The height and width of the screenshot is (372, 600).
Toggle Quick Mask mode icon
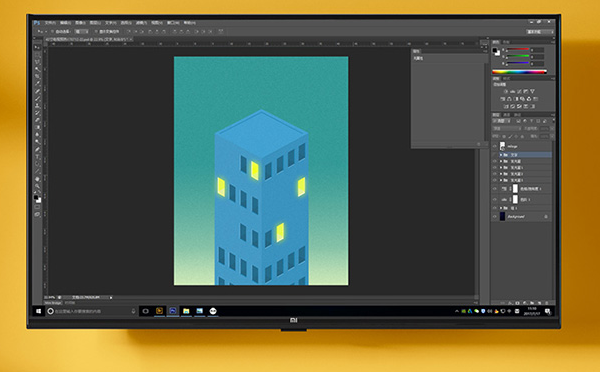pos(37,207)
